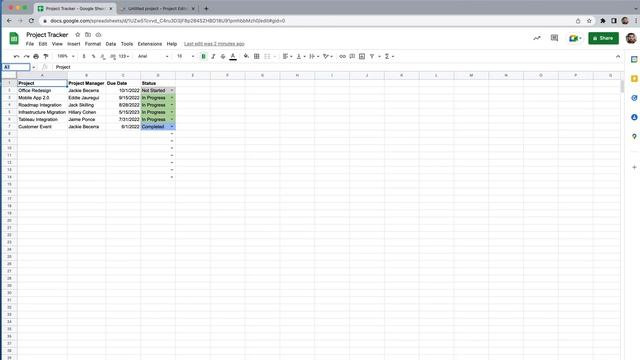This screenshot has width=640, height=360.
Task: Open the Google account avatar
Action: (x=631, y=38)
